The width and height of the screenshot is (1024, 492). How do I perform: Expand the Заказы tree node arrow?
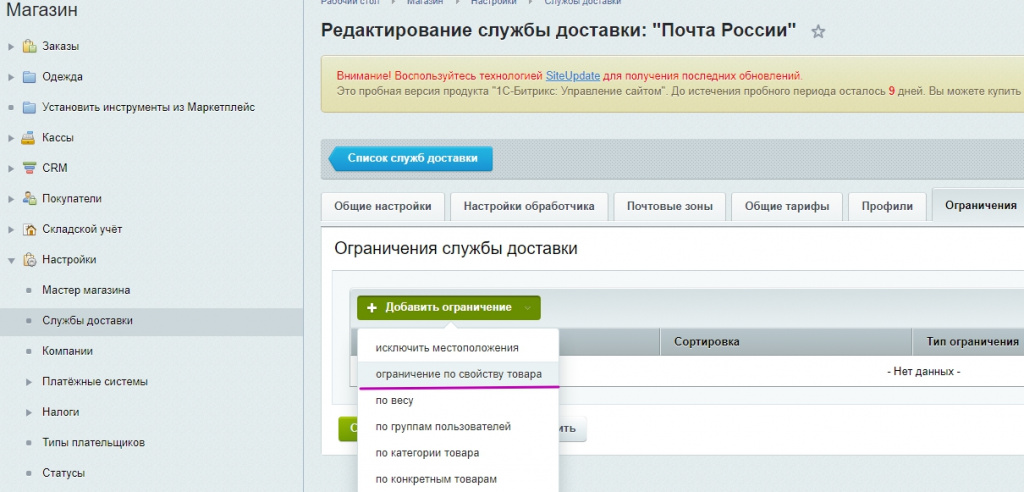point(11,47)
